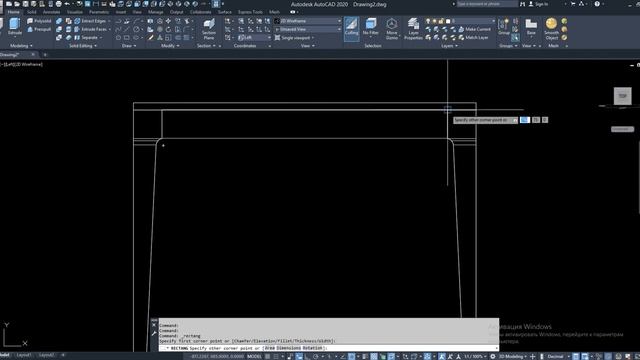This screenshot has height=360, width=640.
Task: Open the Home ribbon tab
Action: [13, 12]
